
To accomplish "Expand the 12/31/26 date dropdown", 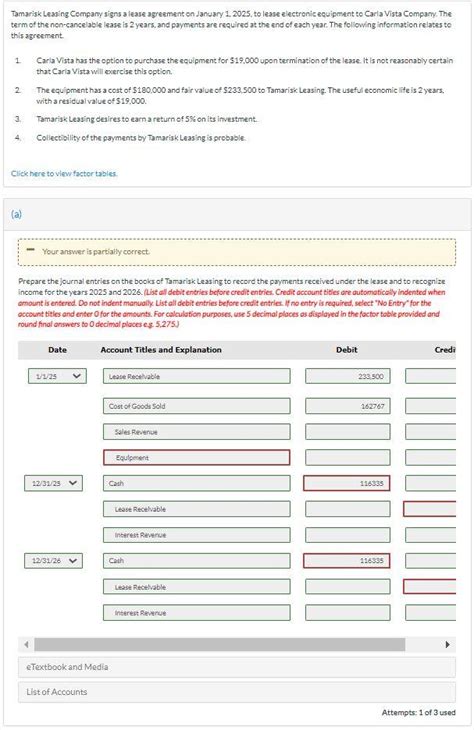I will [x=54, y=561].
